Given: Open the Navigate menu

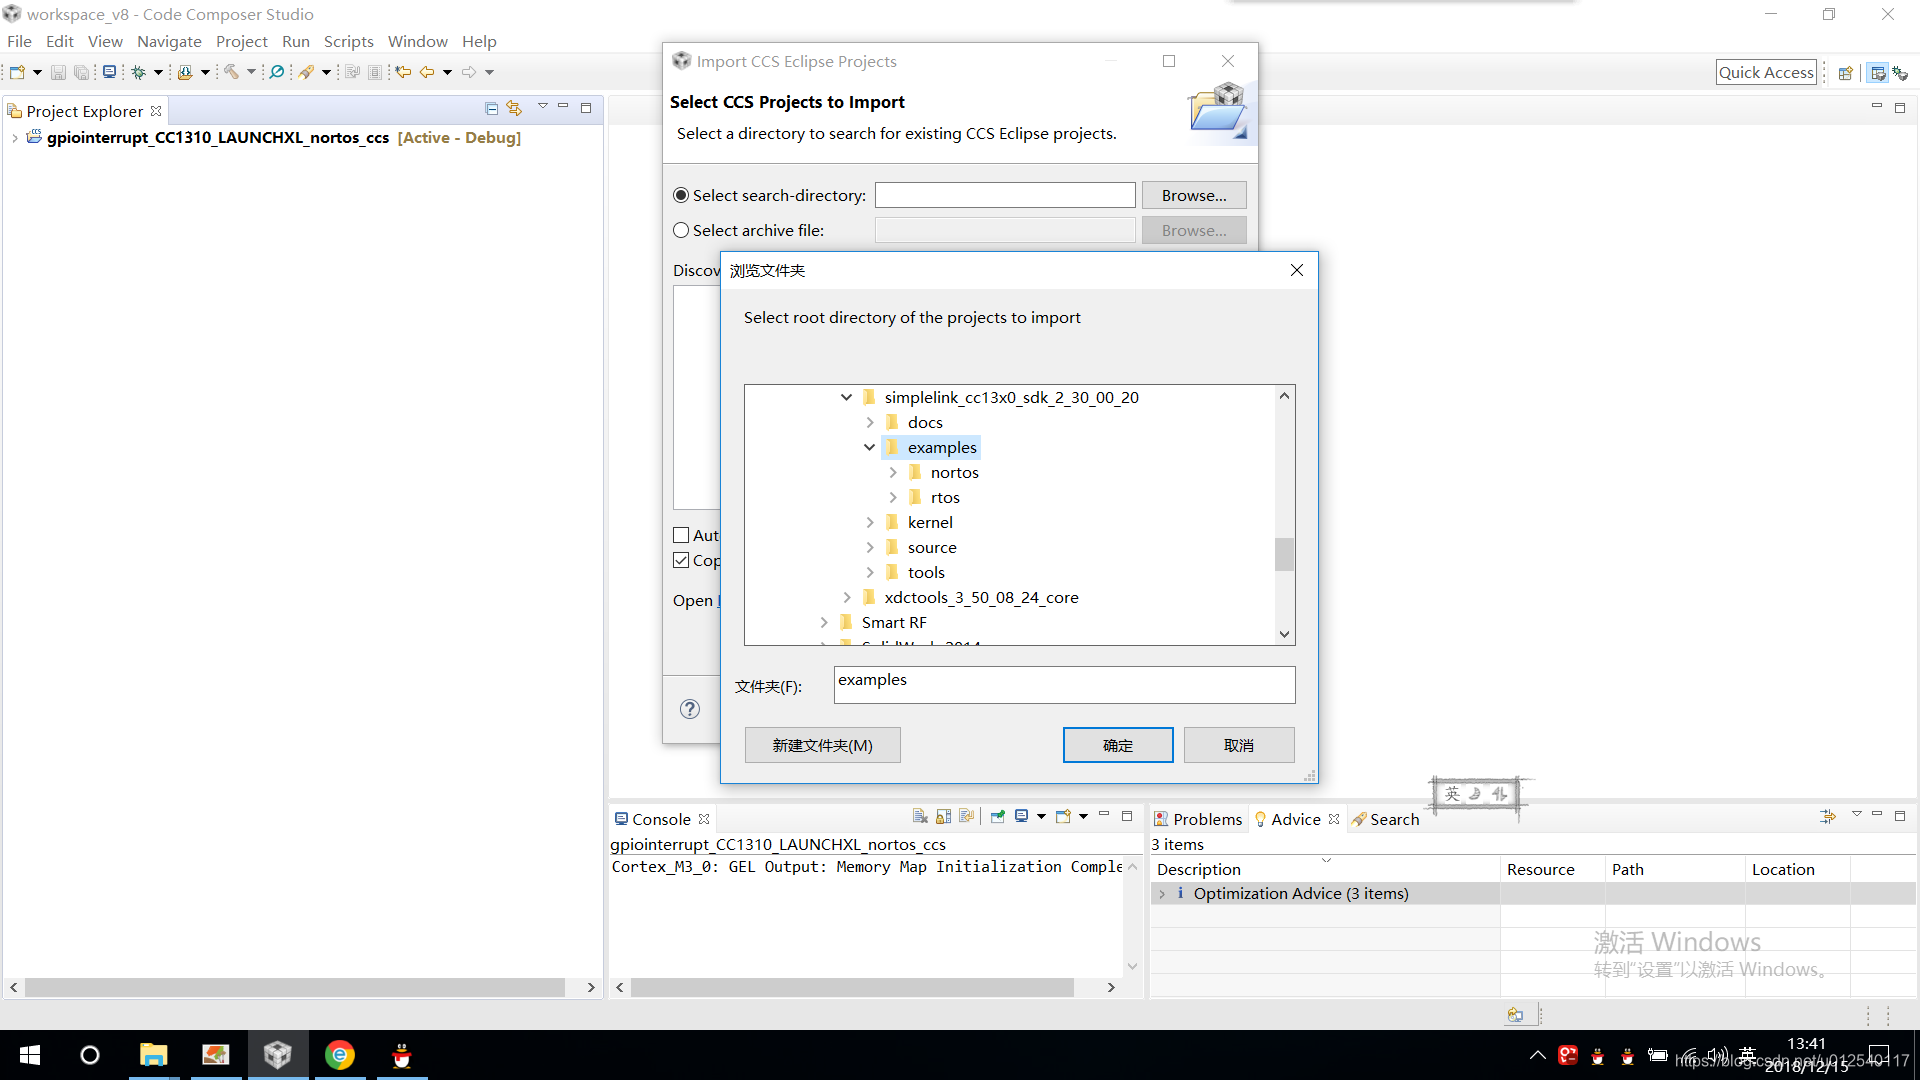Looking at the screenshot, I should click(x=169, y=41).
